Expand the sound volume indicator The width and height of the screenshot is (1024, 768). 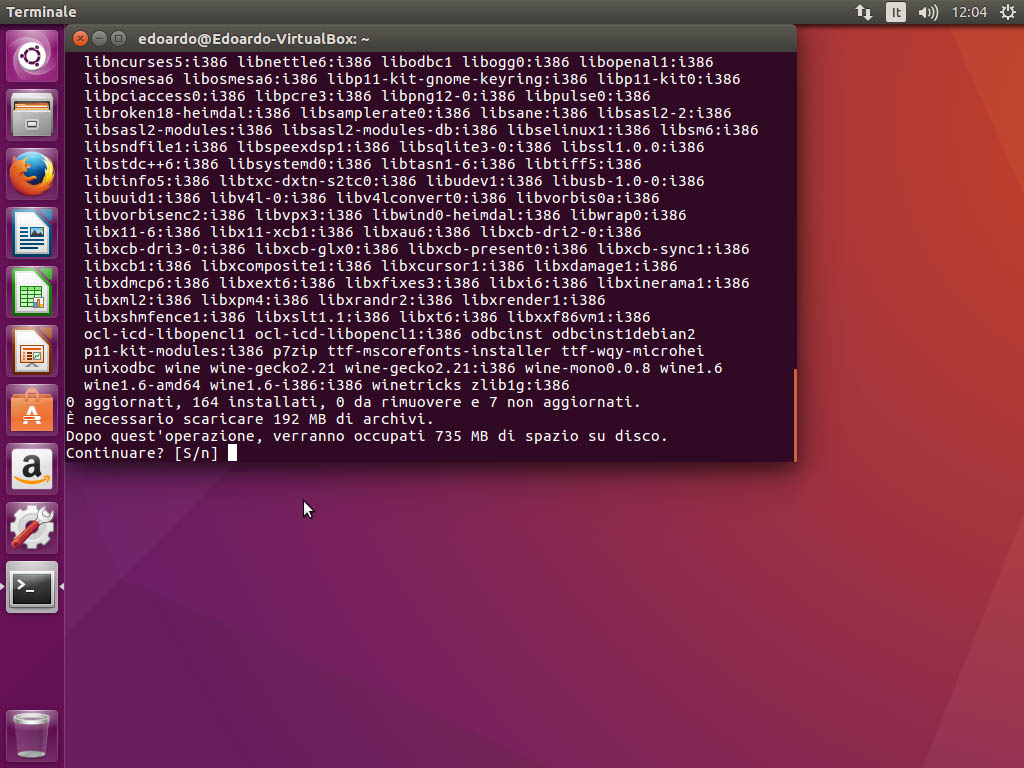[928, 12]
